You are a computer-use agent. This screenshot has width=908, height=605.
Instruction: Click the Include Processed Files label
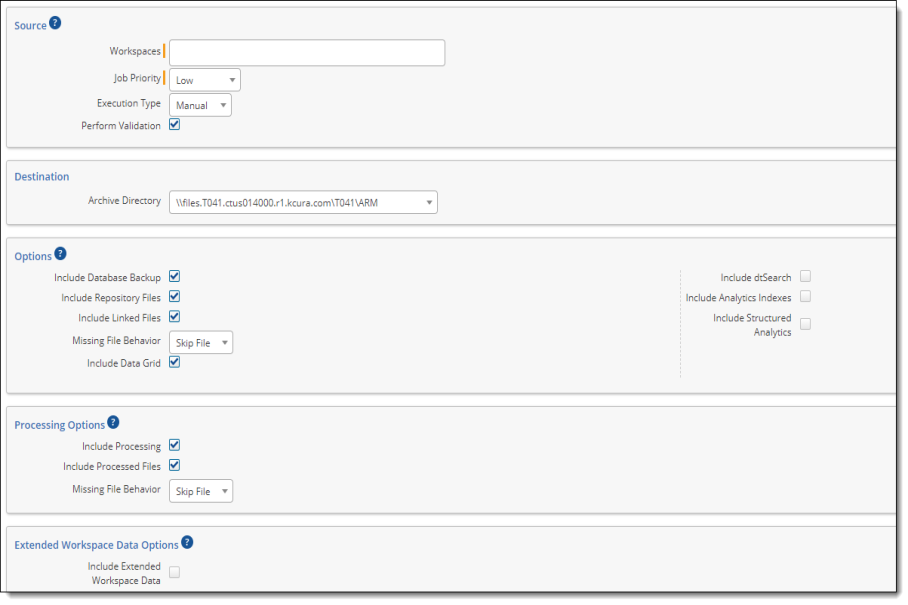[x=112, y=467]
